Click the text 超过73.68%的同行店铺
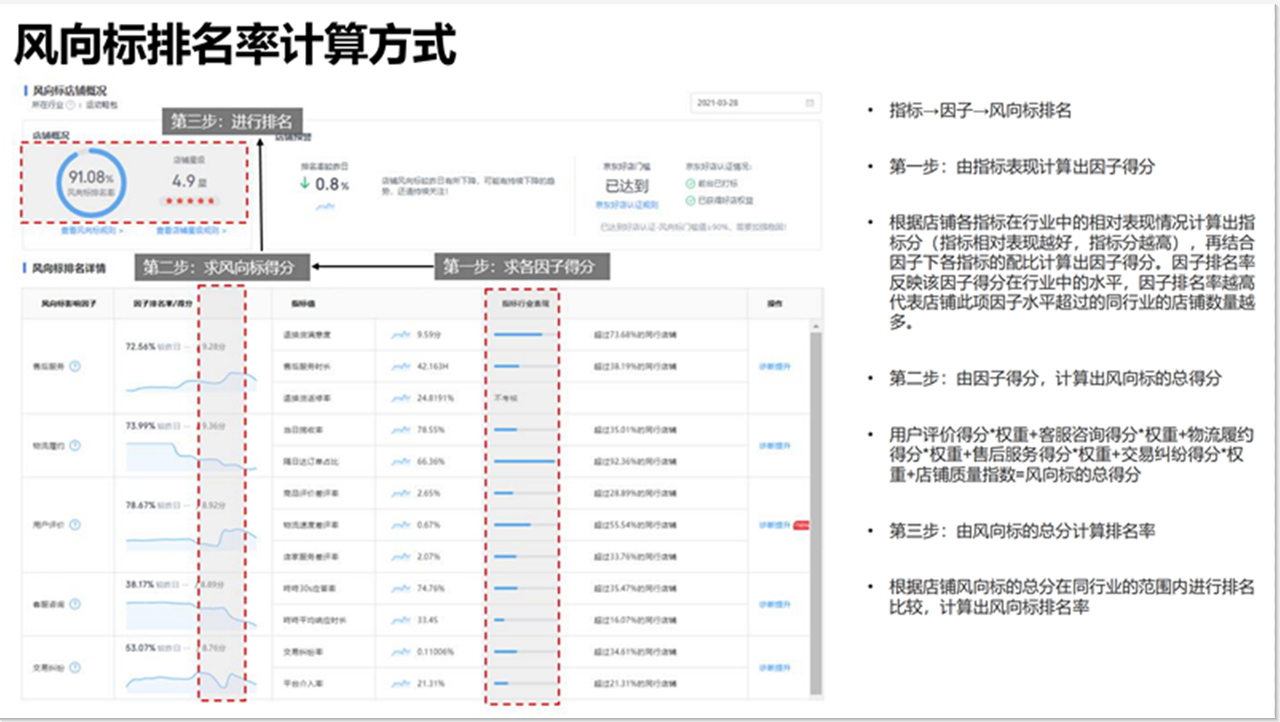1280x722 pixels. pos(636,334)
